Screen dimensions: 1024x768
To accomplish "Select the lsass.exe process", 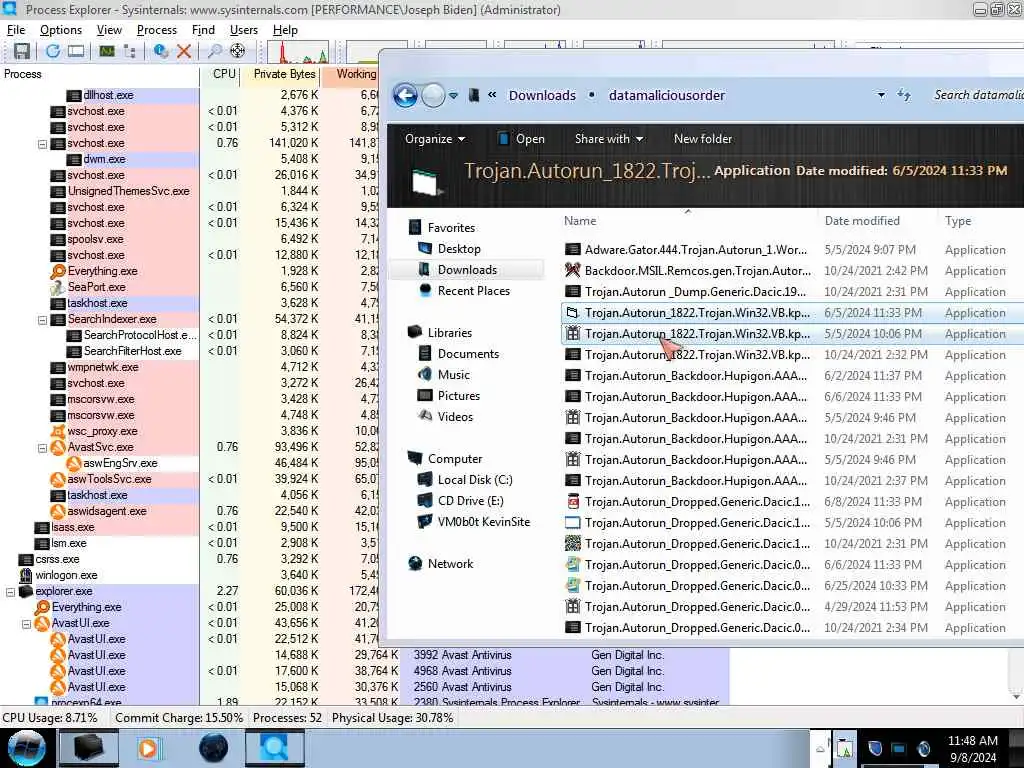I will [x=72, y=527].
